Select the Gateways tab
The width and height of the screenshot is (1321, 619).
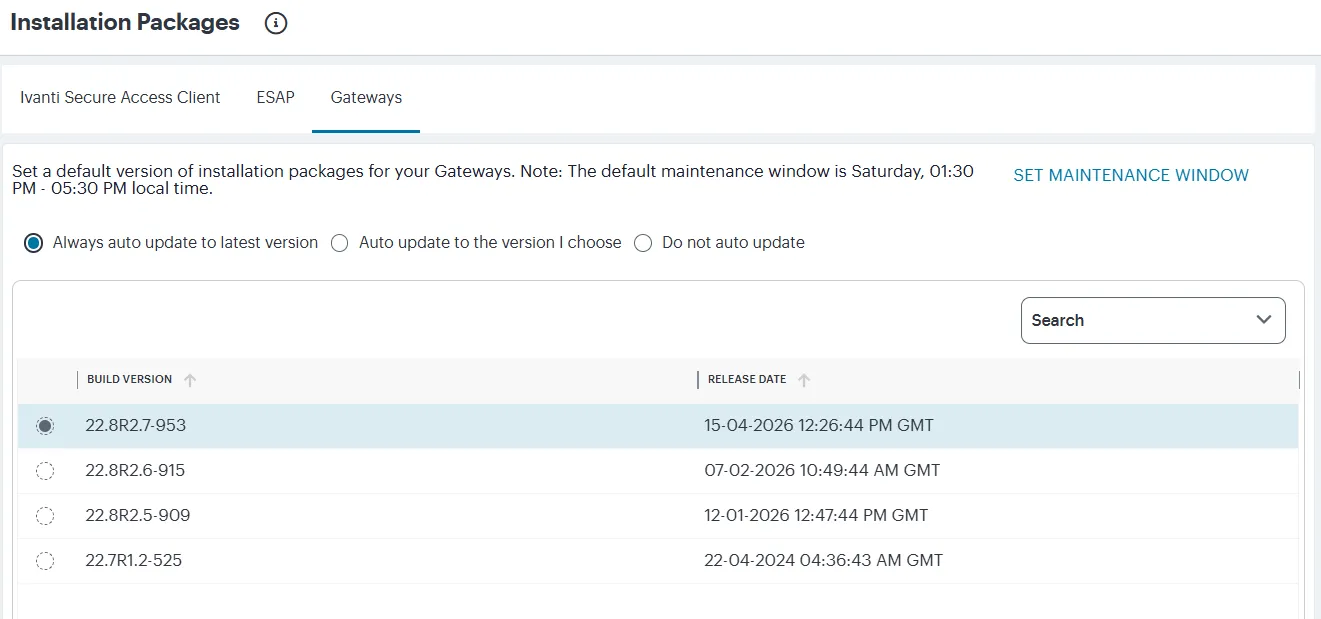(x=366, y=98)
